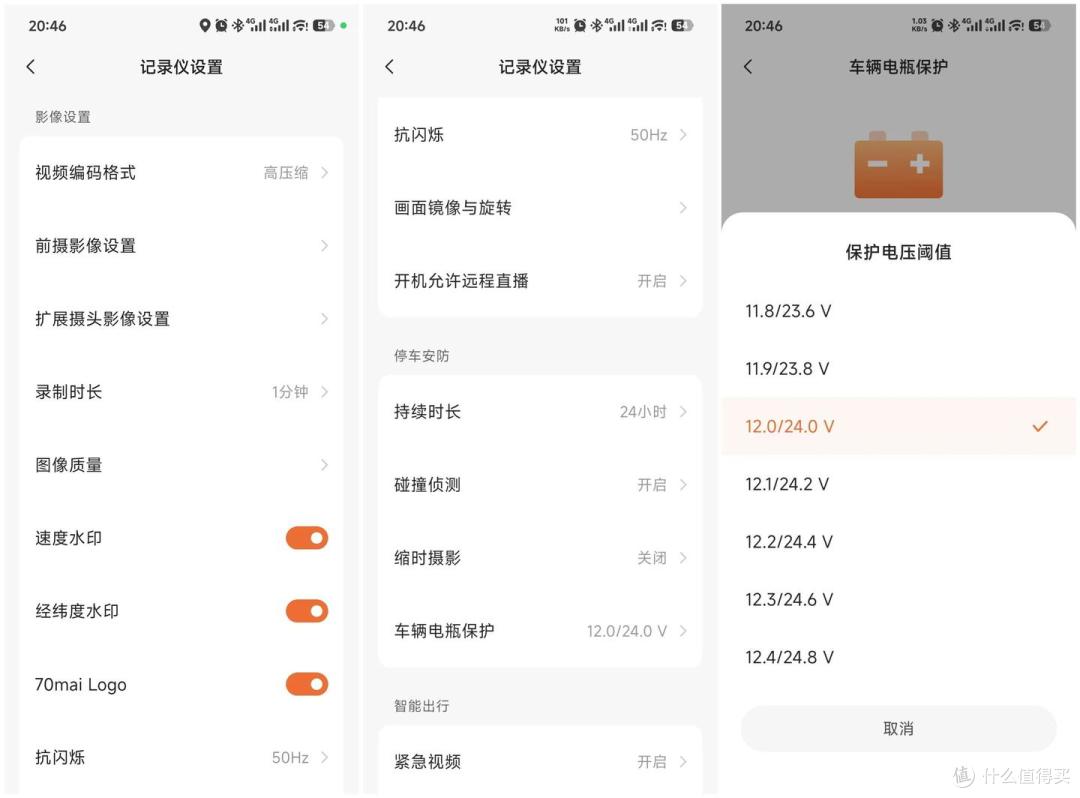Image resolution: width=1080 pixels, height=798 pixels.
Task: Open 视频编码格式 chevron showing 高压缩
Action: 324,172
